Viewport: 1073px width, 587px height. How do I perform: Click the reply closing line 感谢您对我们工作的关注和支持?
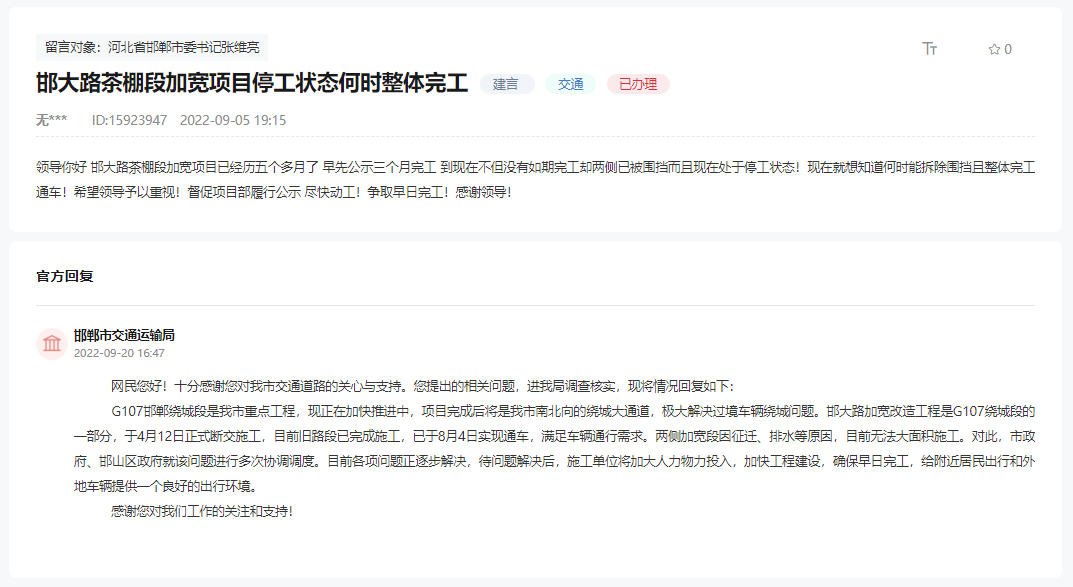point(202,511)
